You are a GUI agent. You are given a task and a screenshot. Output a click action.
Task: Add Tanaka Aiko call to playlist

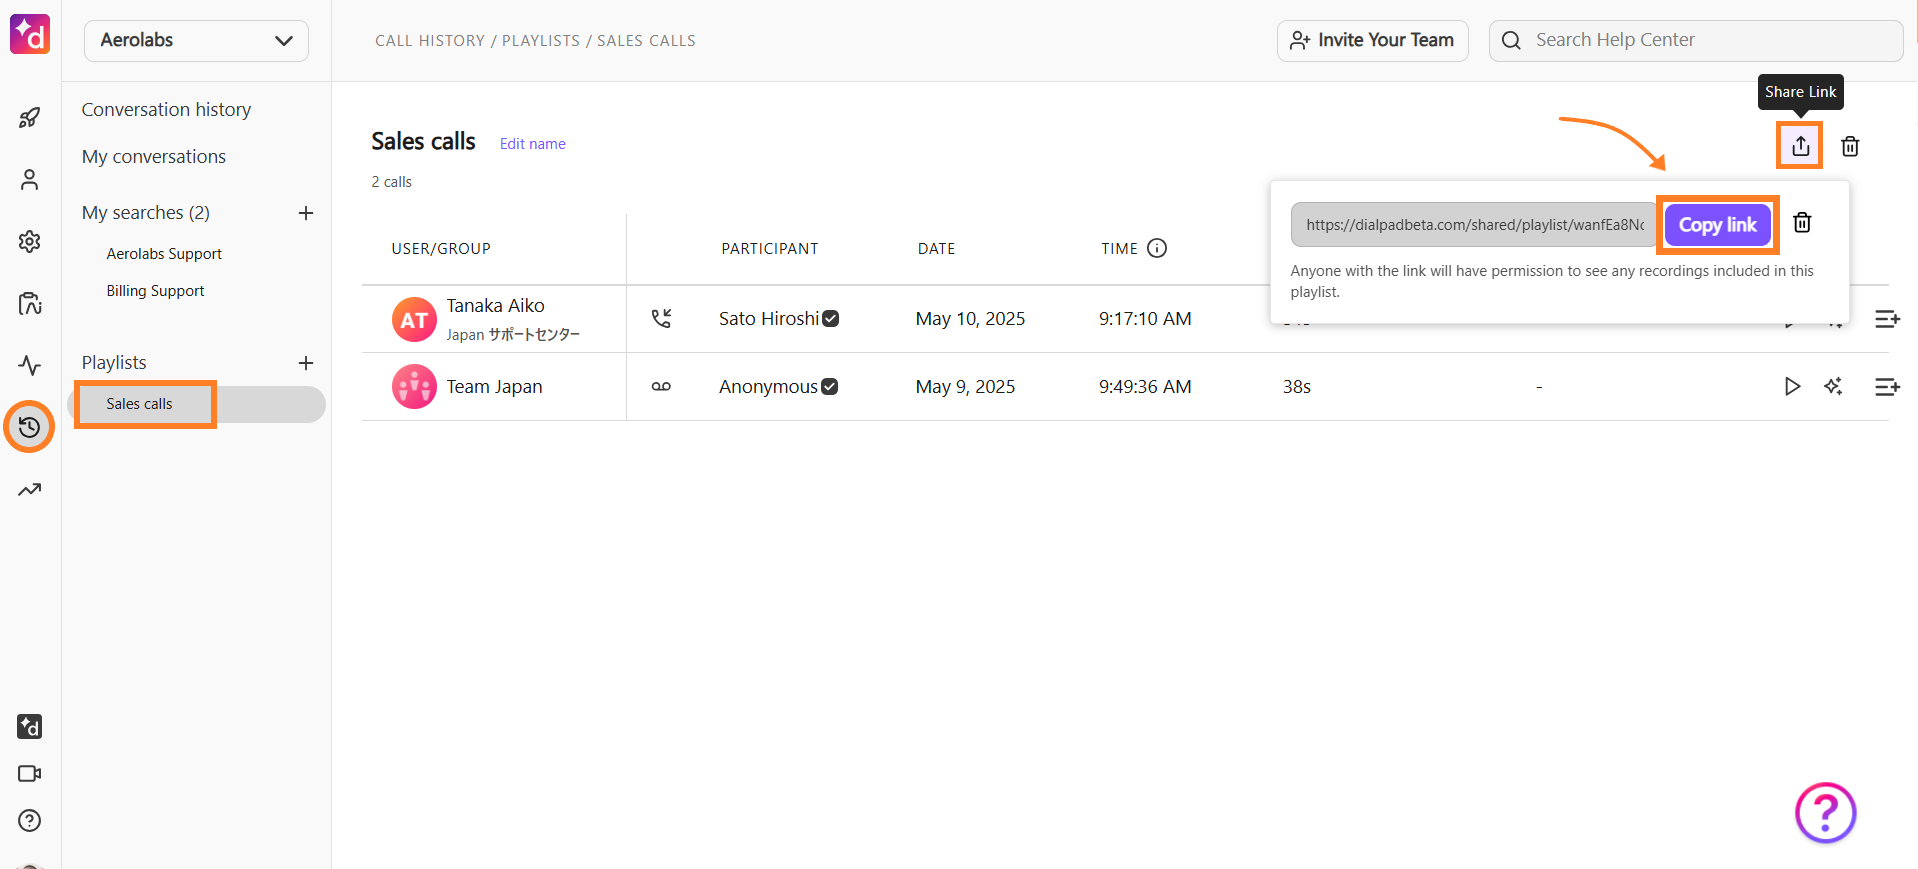pyautogui.click(x=1887, y=319)
